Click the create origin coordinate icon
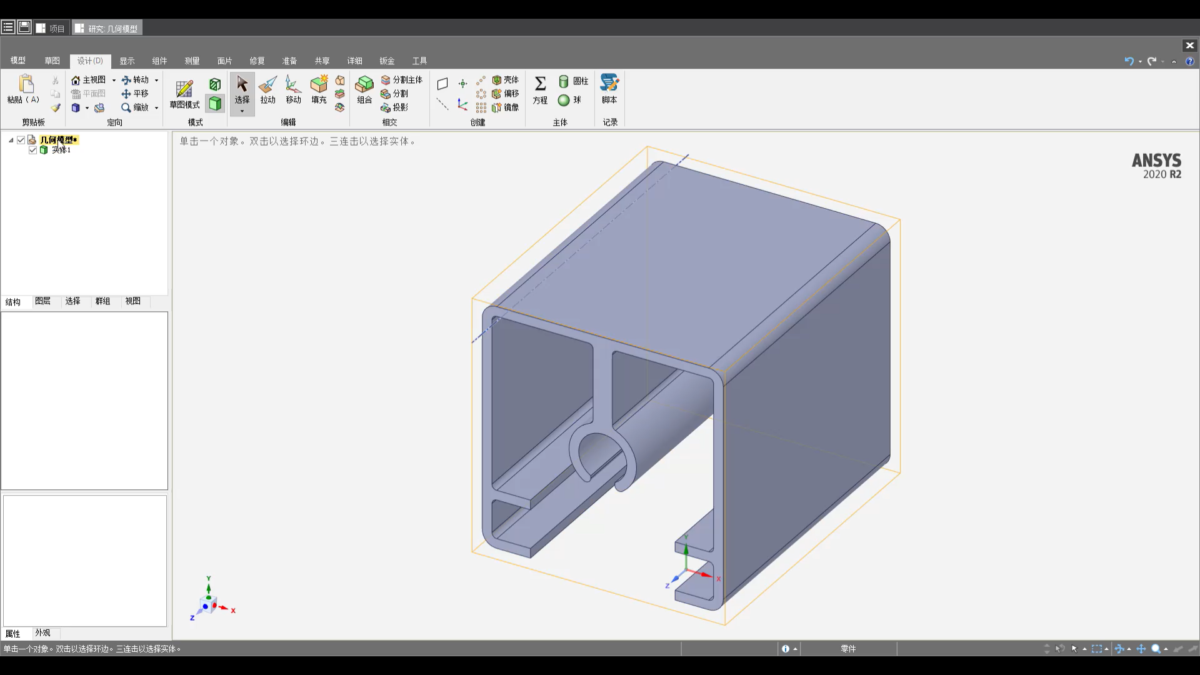 pos(462,104)
